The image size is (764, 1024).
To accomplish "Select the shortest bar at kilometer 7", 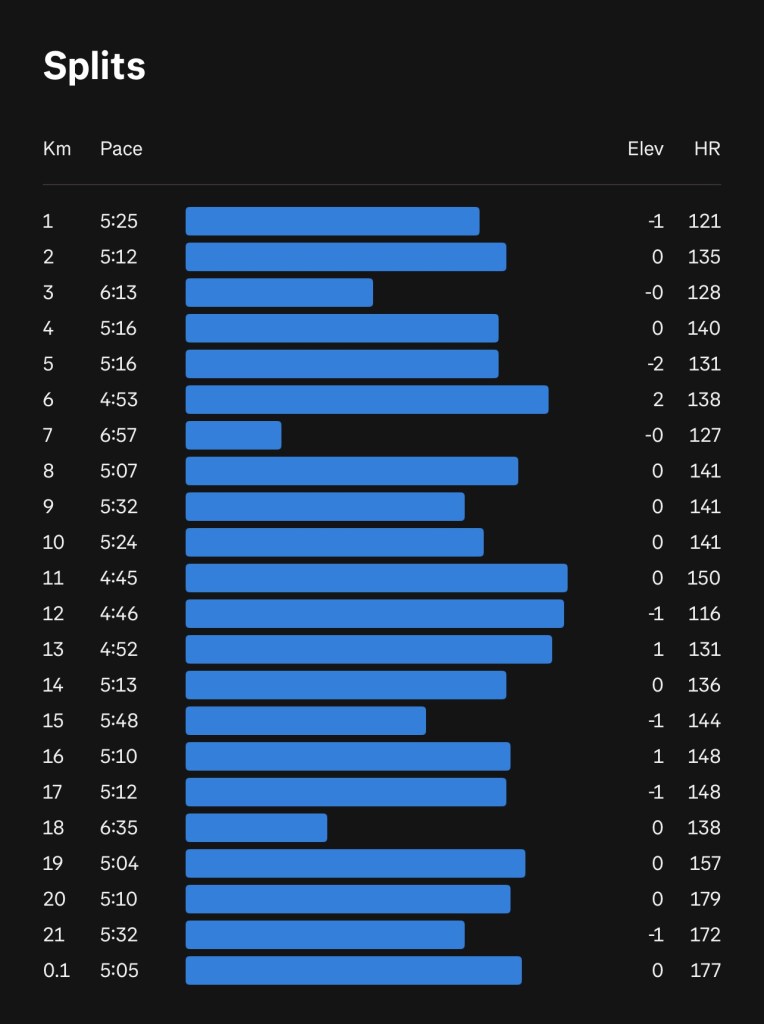I will 233,435.
